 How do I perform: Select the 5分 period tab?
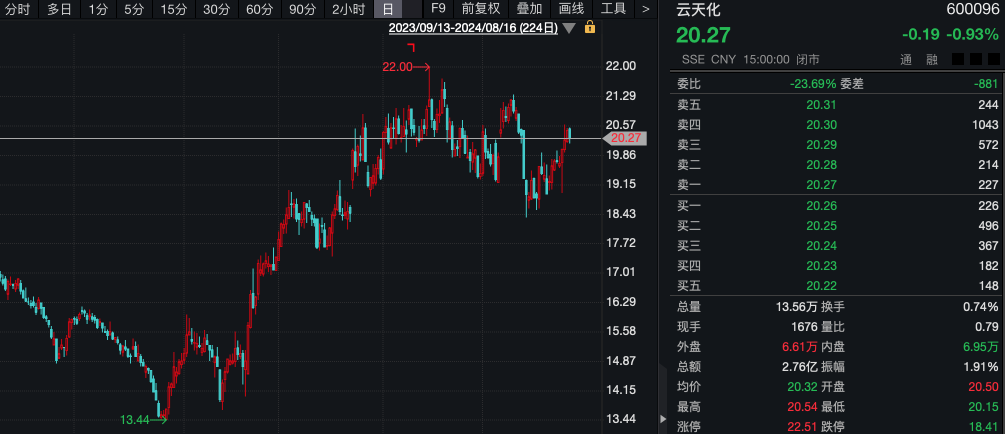coord(134,9)
